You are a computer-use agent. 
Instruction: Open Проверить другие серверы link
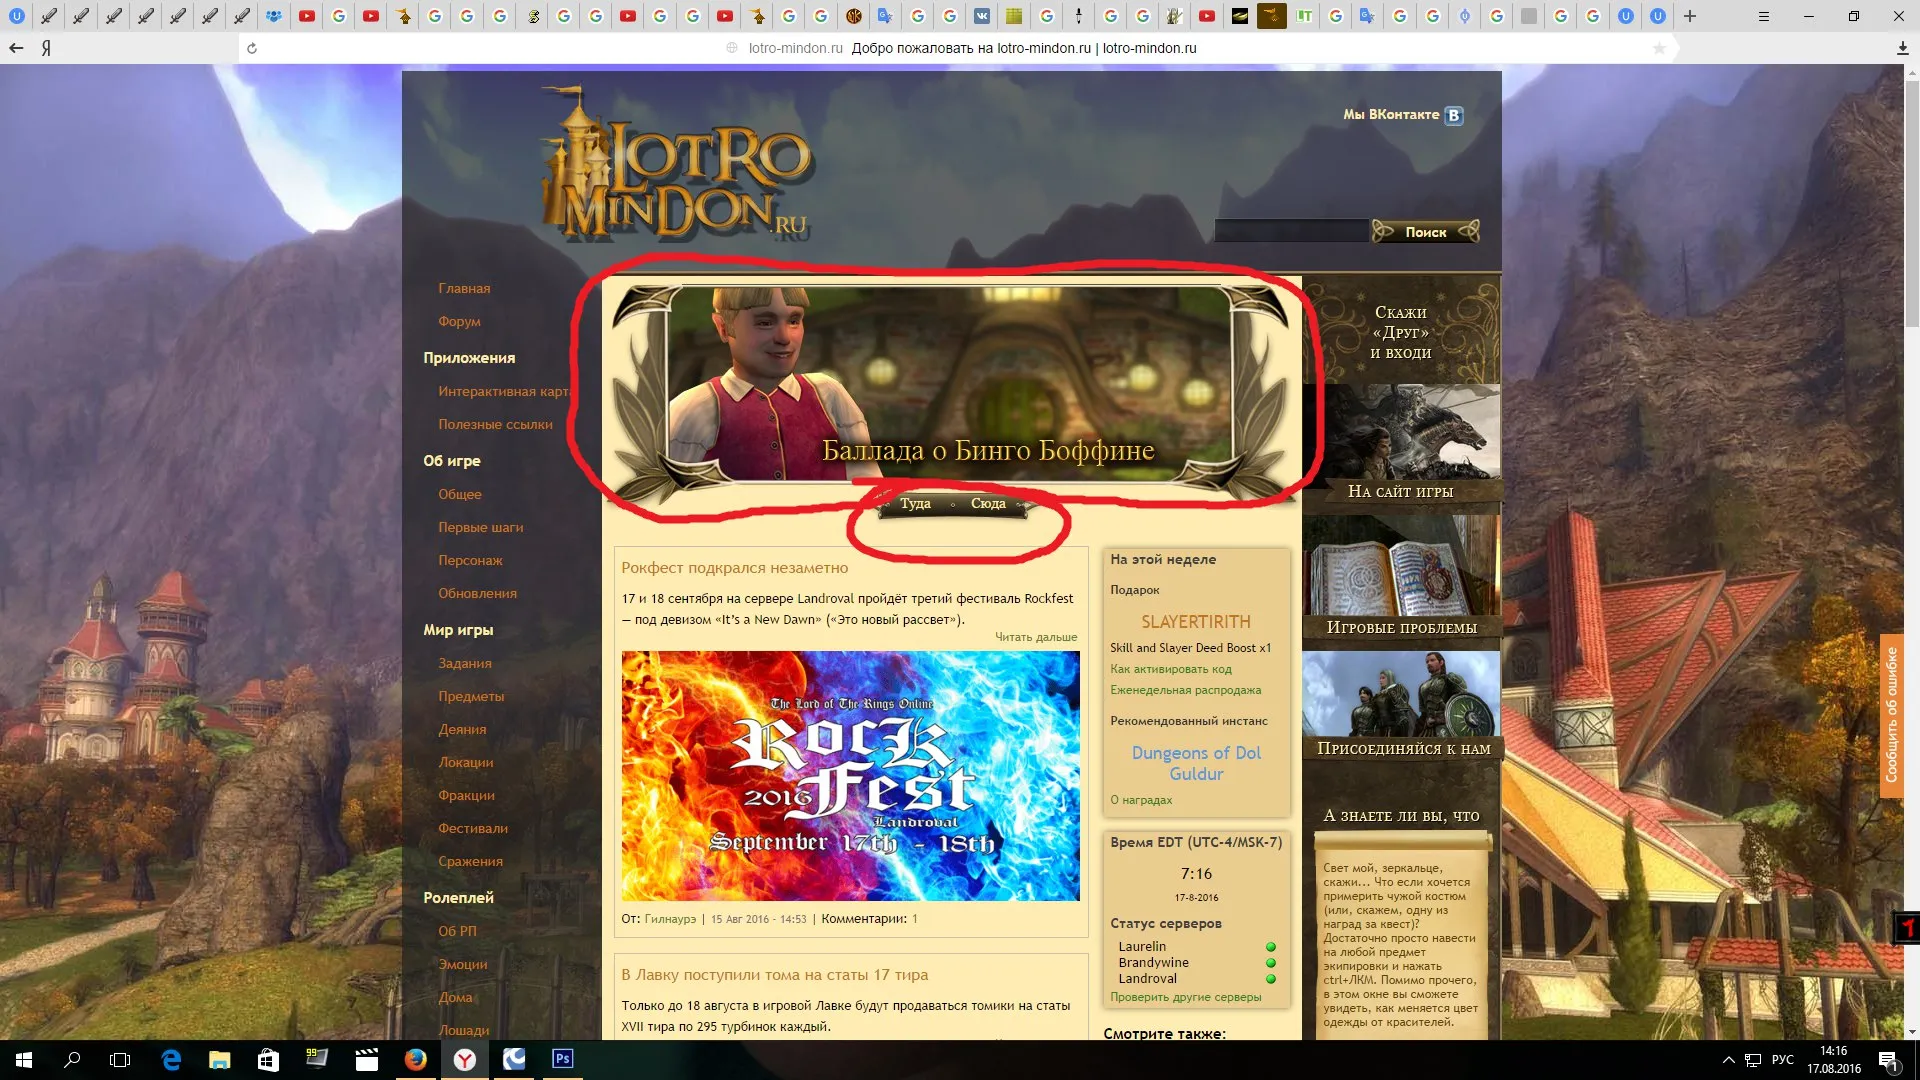(x=1185, y=997)
